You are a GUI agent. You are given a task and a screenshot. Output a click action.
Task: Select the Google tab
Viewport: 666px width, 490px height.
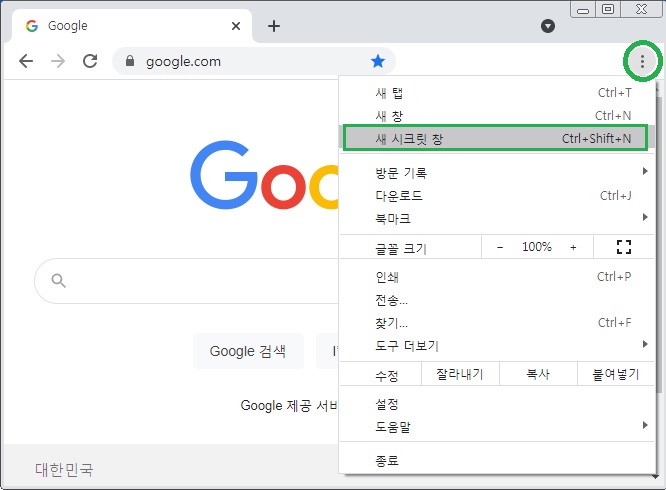[132, 26]
